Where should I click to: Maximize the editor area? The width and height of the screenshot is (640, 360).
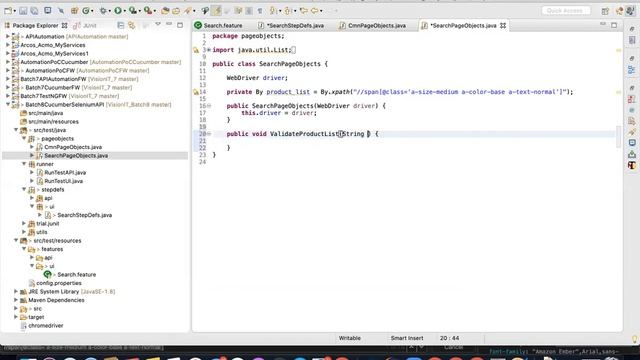[614, 25]
